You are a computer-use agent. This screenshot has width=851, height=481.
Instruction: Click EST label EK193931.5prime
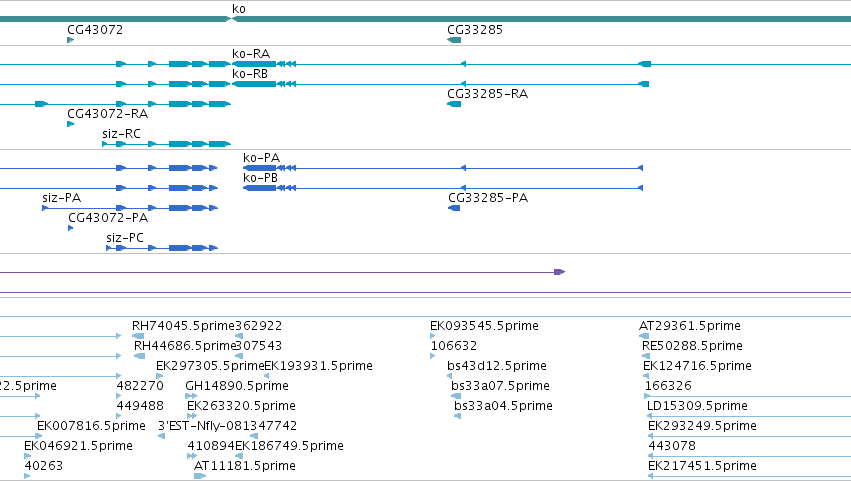319,366
